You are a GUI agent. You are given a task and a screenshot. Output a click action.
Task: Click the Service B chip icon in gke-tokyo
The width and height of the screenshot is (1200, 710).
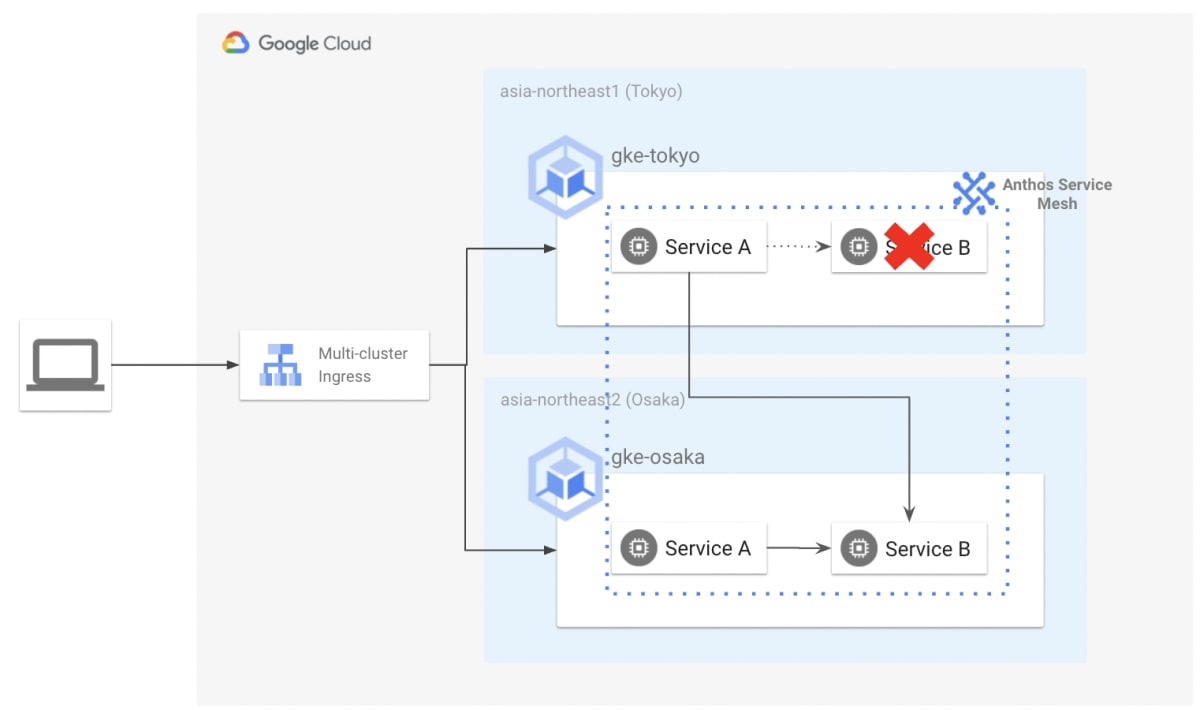[858, 247]
